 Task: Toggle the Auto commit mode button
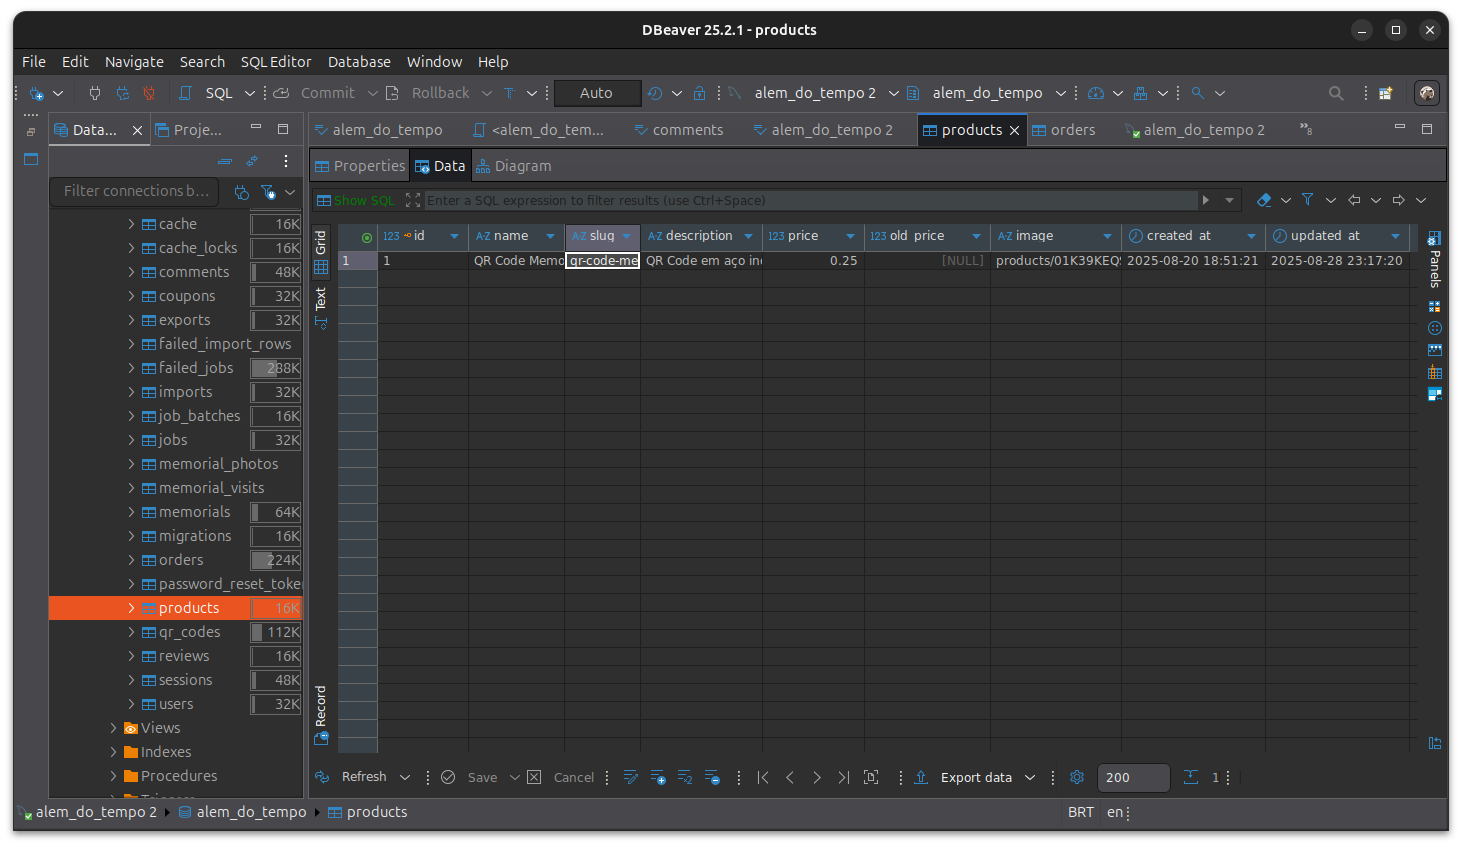[597, 93]
